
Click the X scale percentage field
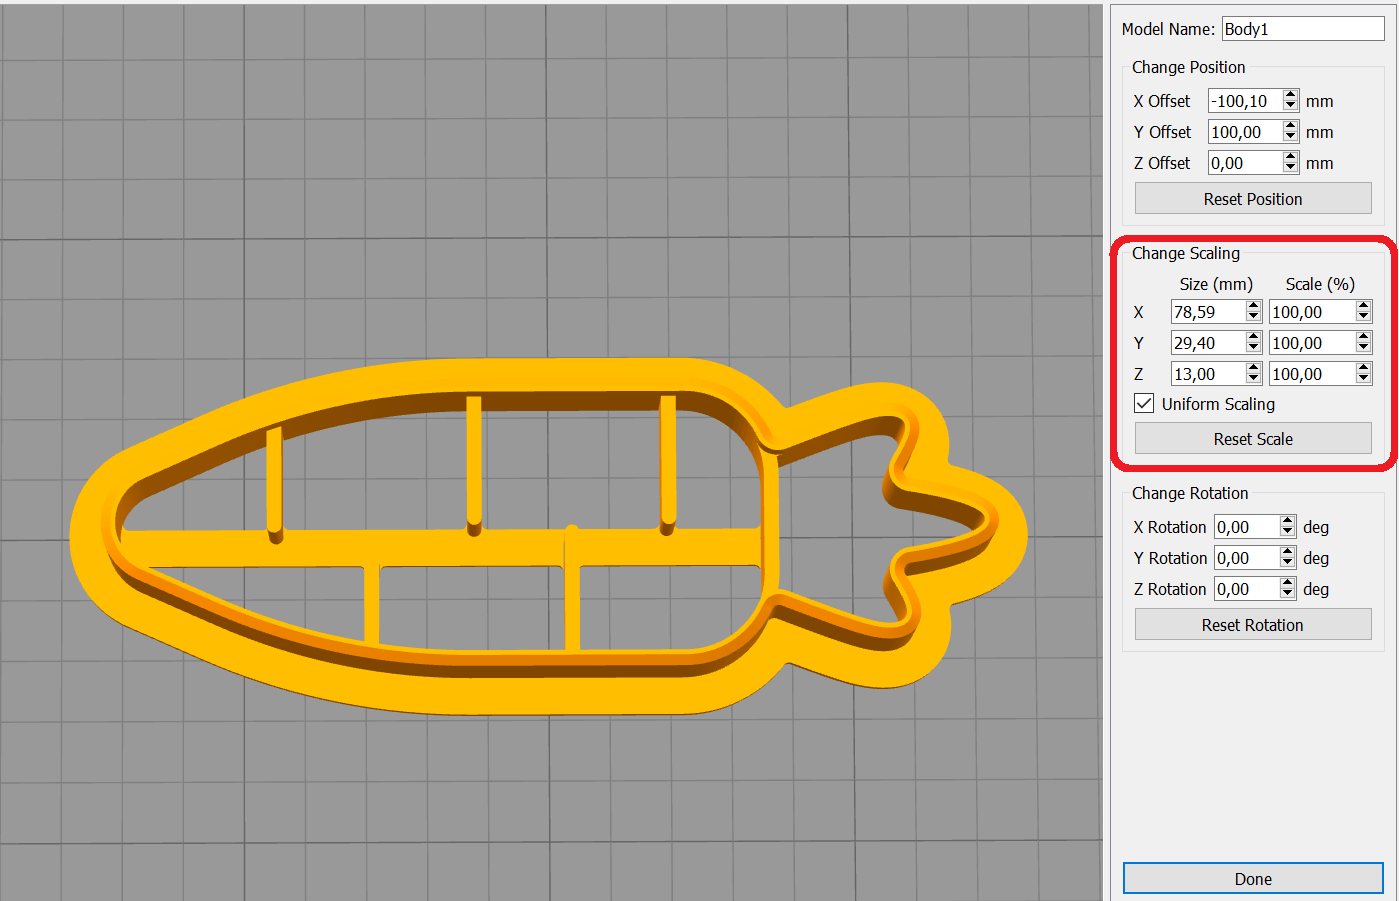coord(1312,312)
